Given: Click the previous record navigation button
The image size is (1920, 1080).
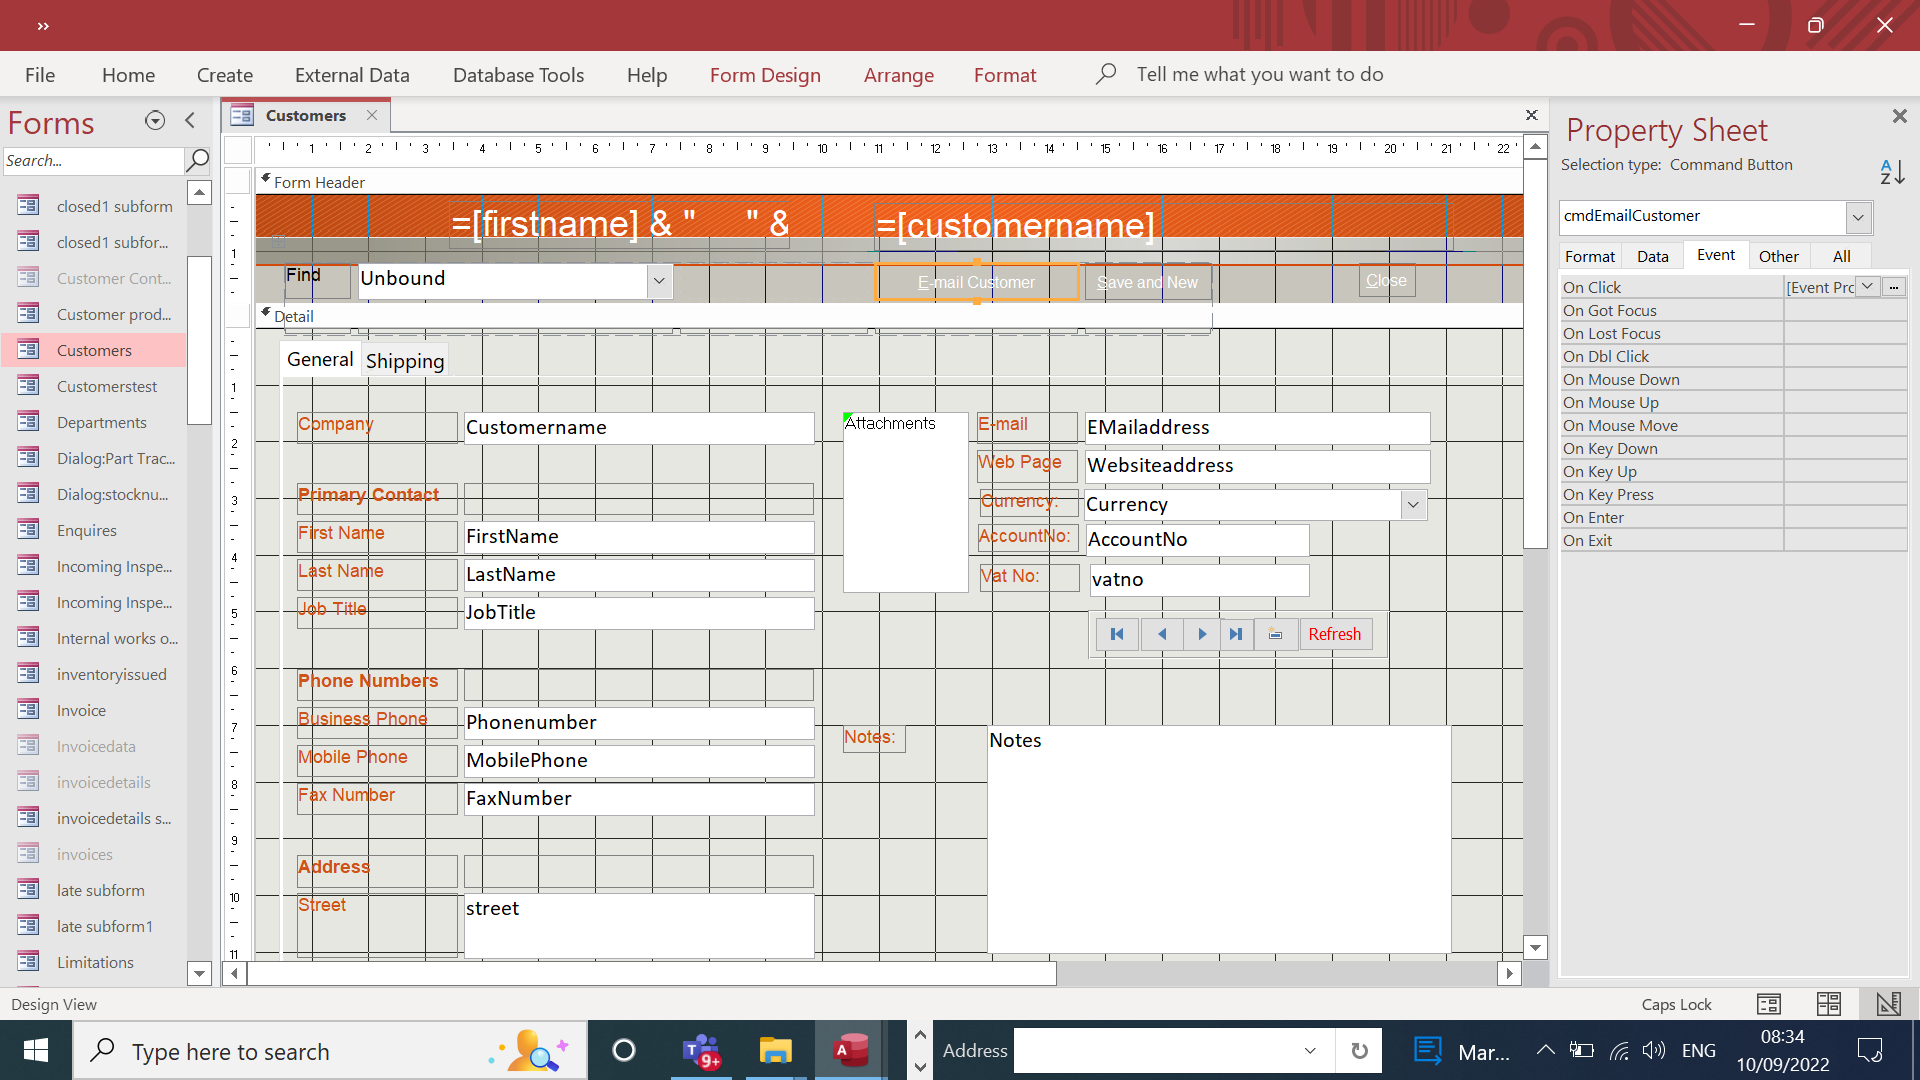Looking at the screenshot, I should 1161,634.
